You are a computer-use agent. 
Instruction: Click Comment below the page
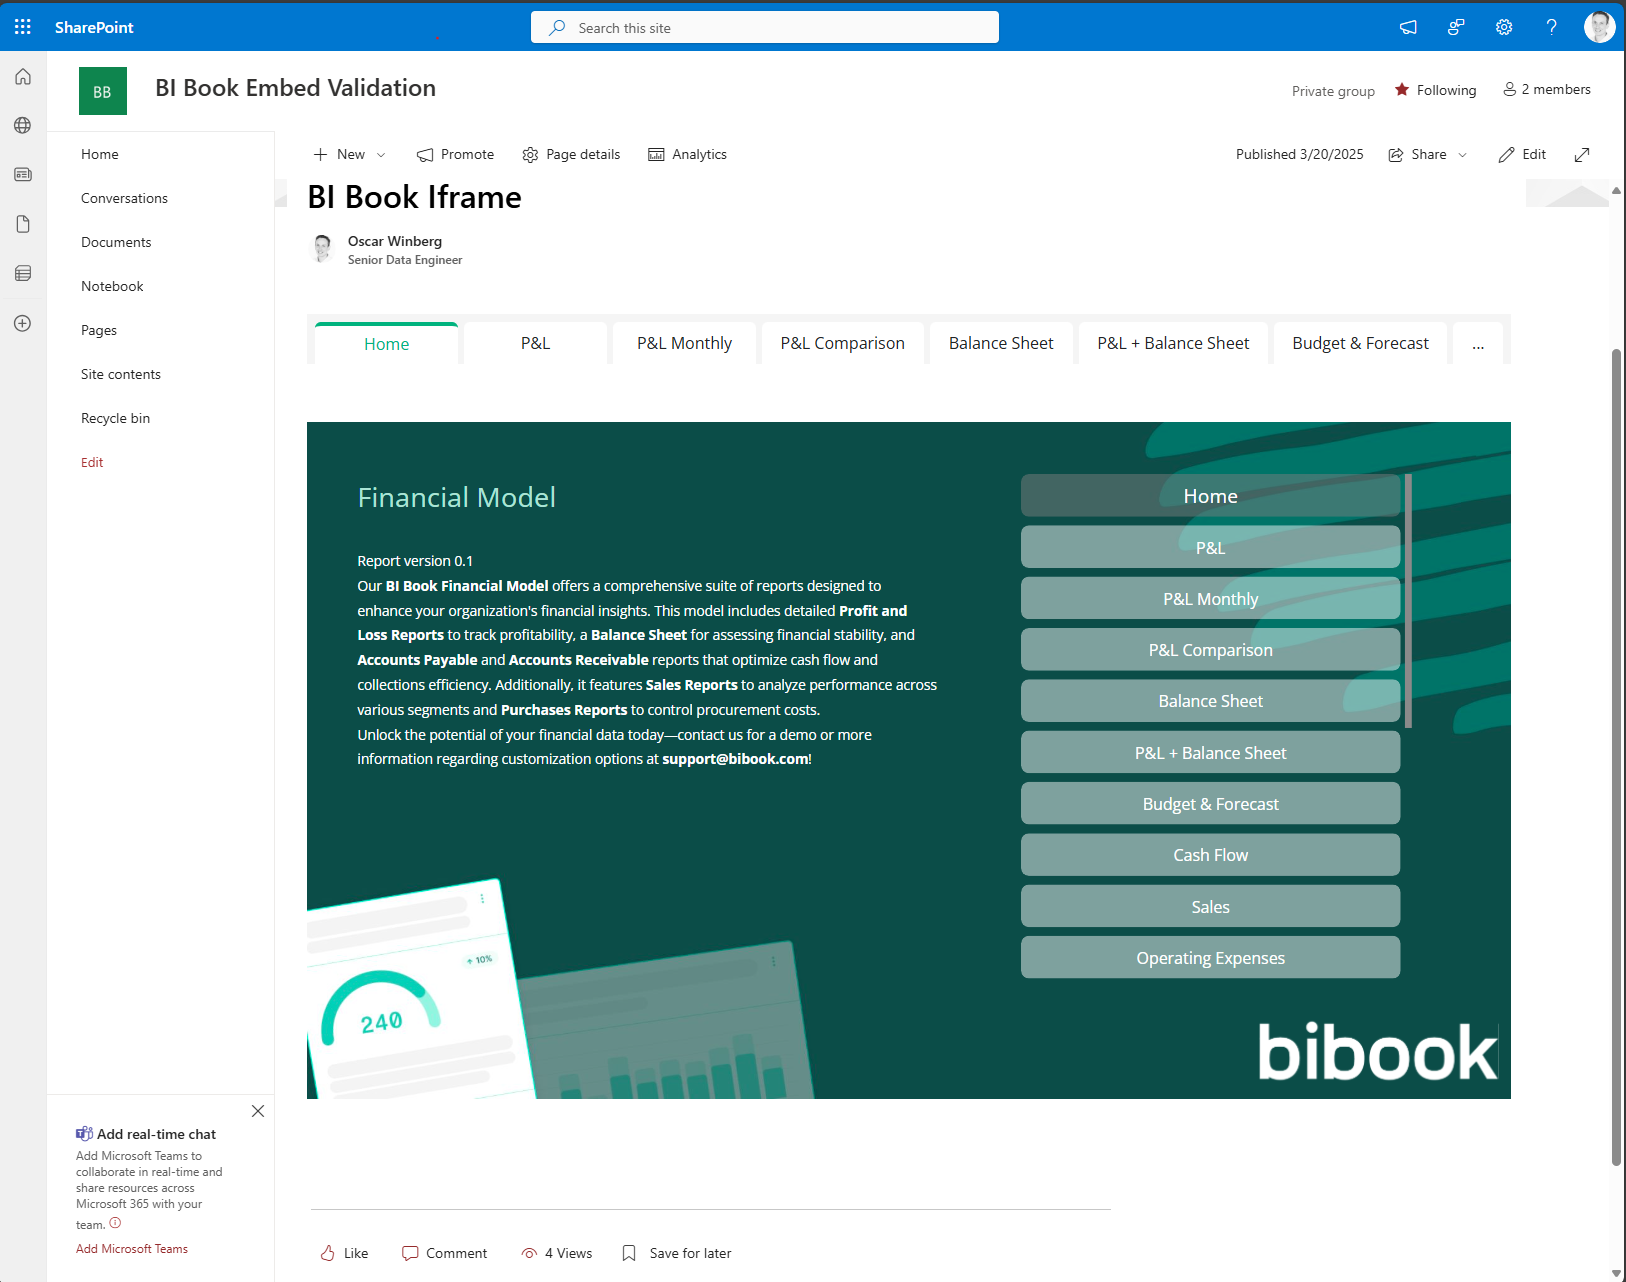(x=444, y=1253)
